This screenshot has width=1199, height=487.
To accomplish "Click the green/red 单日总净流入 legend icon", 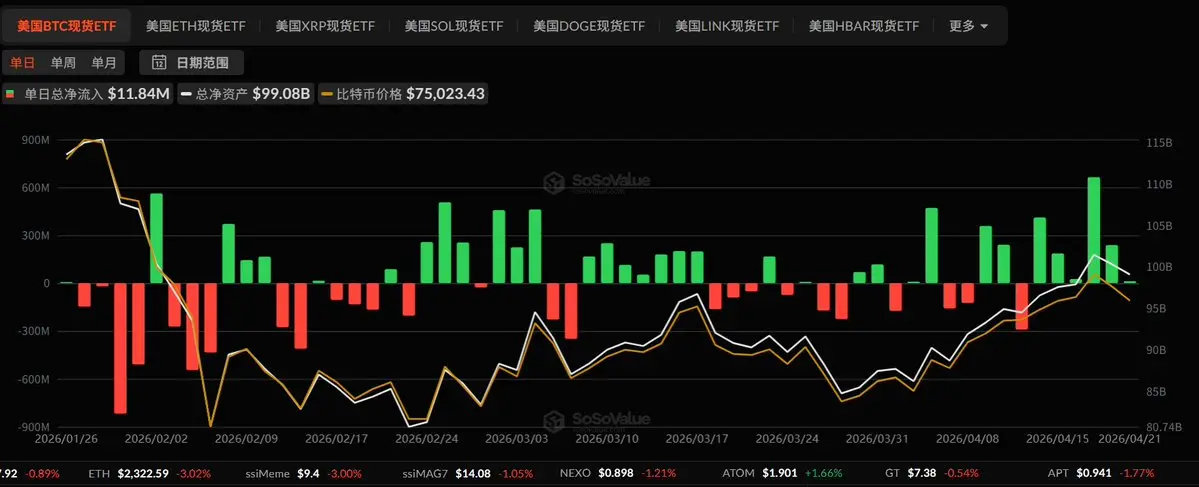I will [11, 94].
